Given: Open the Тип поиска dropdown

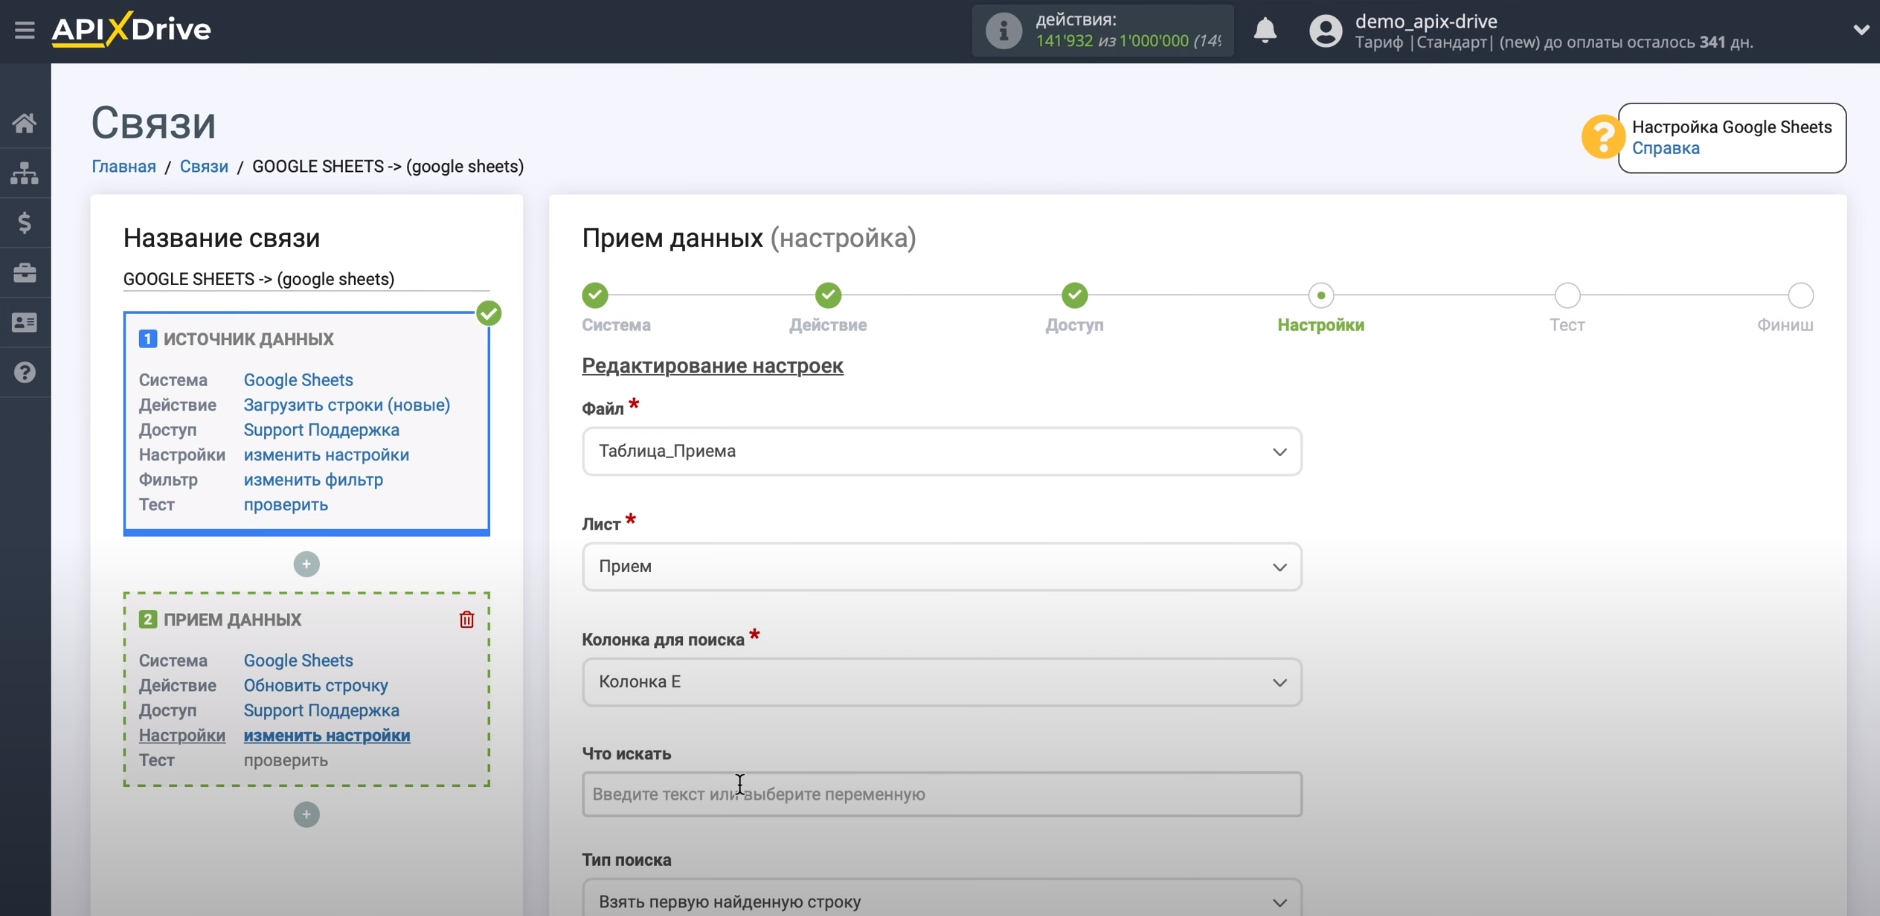Looking at the screenshot, I should tap(942, 899).
